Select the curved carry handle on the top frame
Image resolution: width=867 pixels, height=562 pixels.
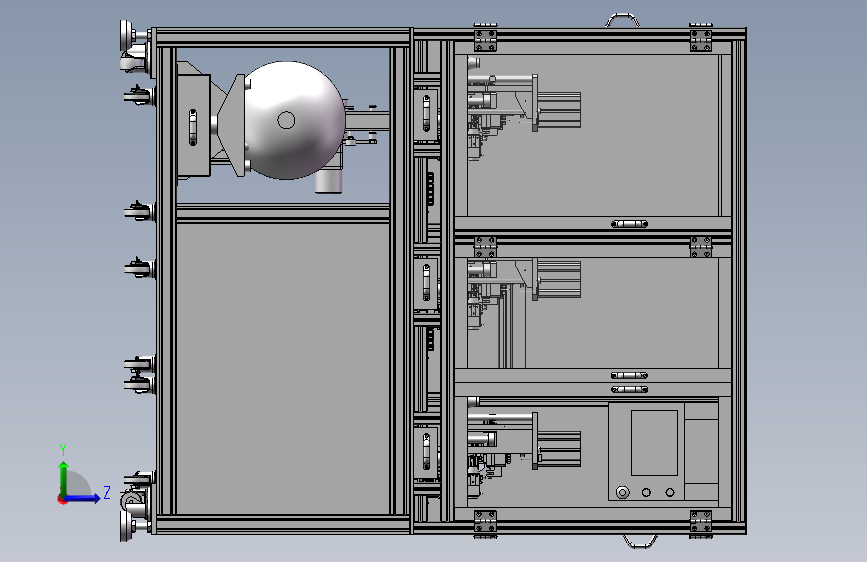pos(623,20)
